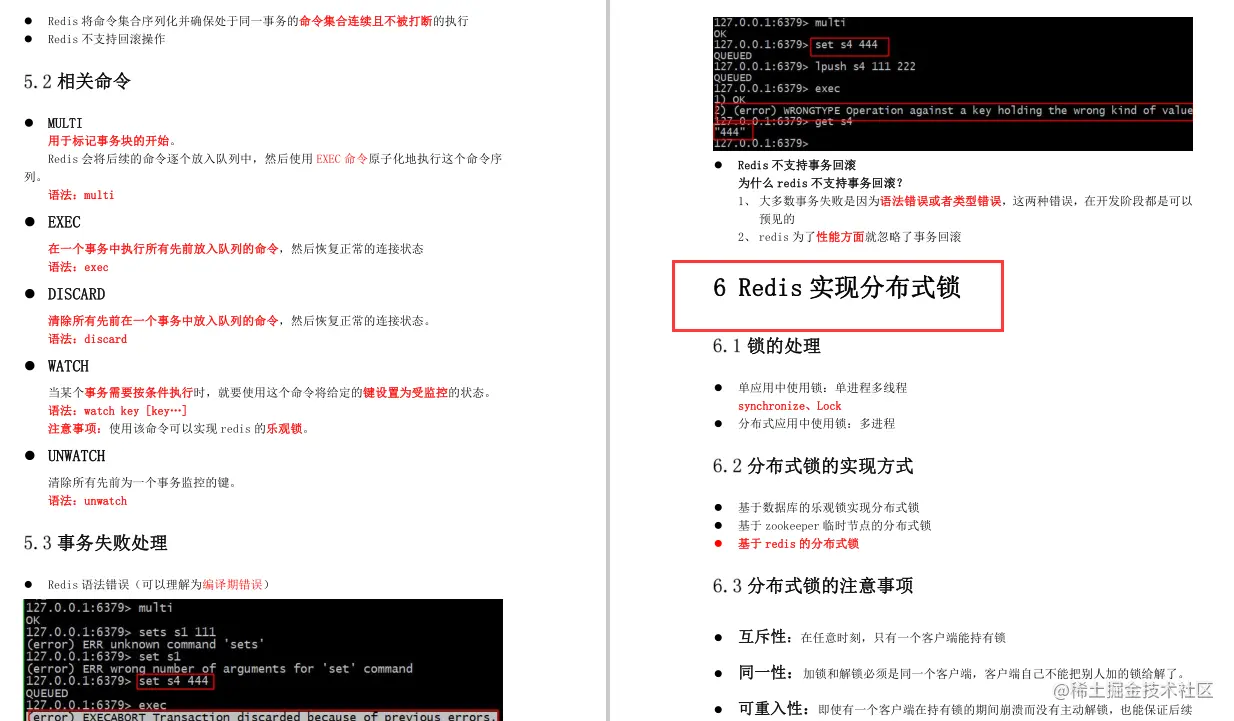Screen dimensions: 1234x721
Task: Click the bold term '互斥性：'
Action: pyautogui.click(x=768, y=637)
